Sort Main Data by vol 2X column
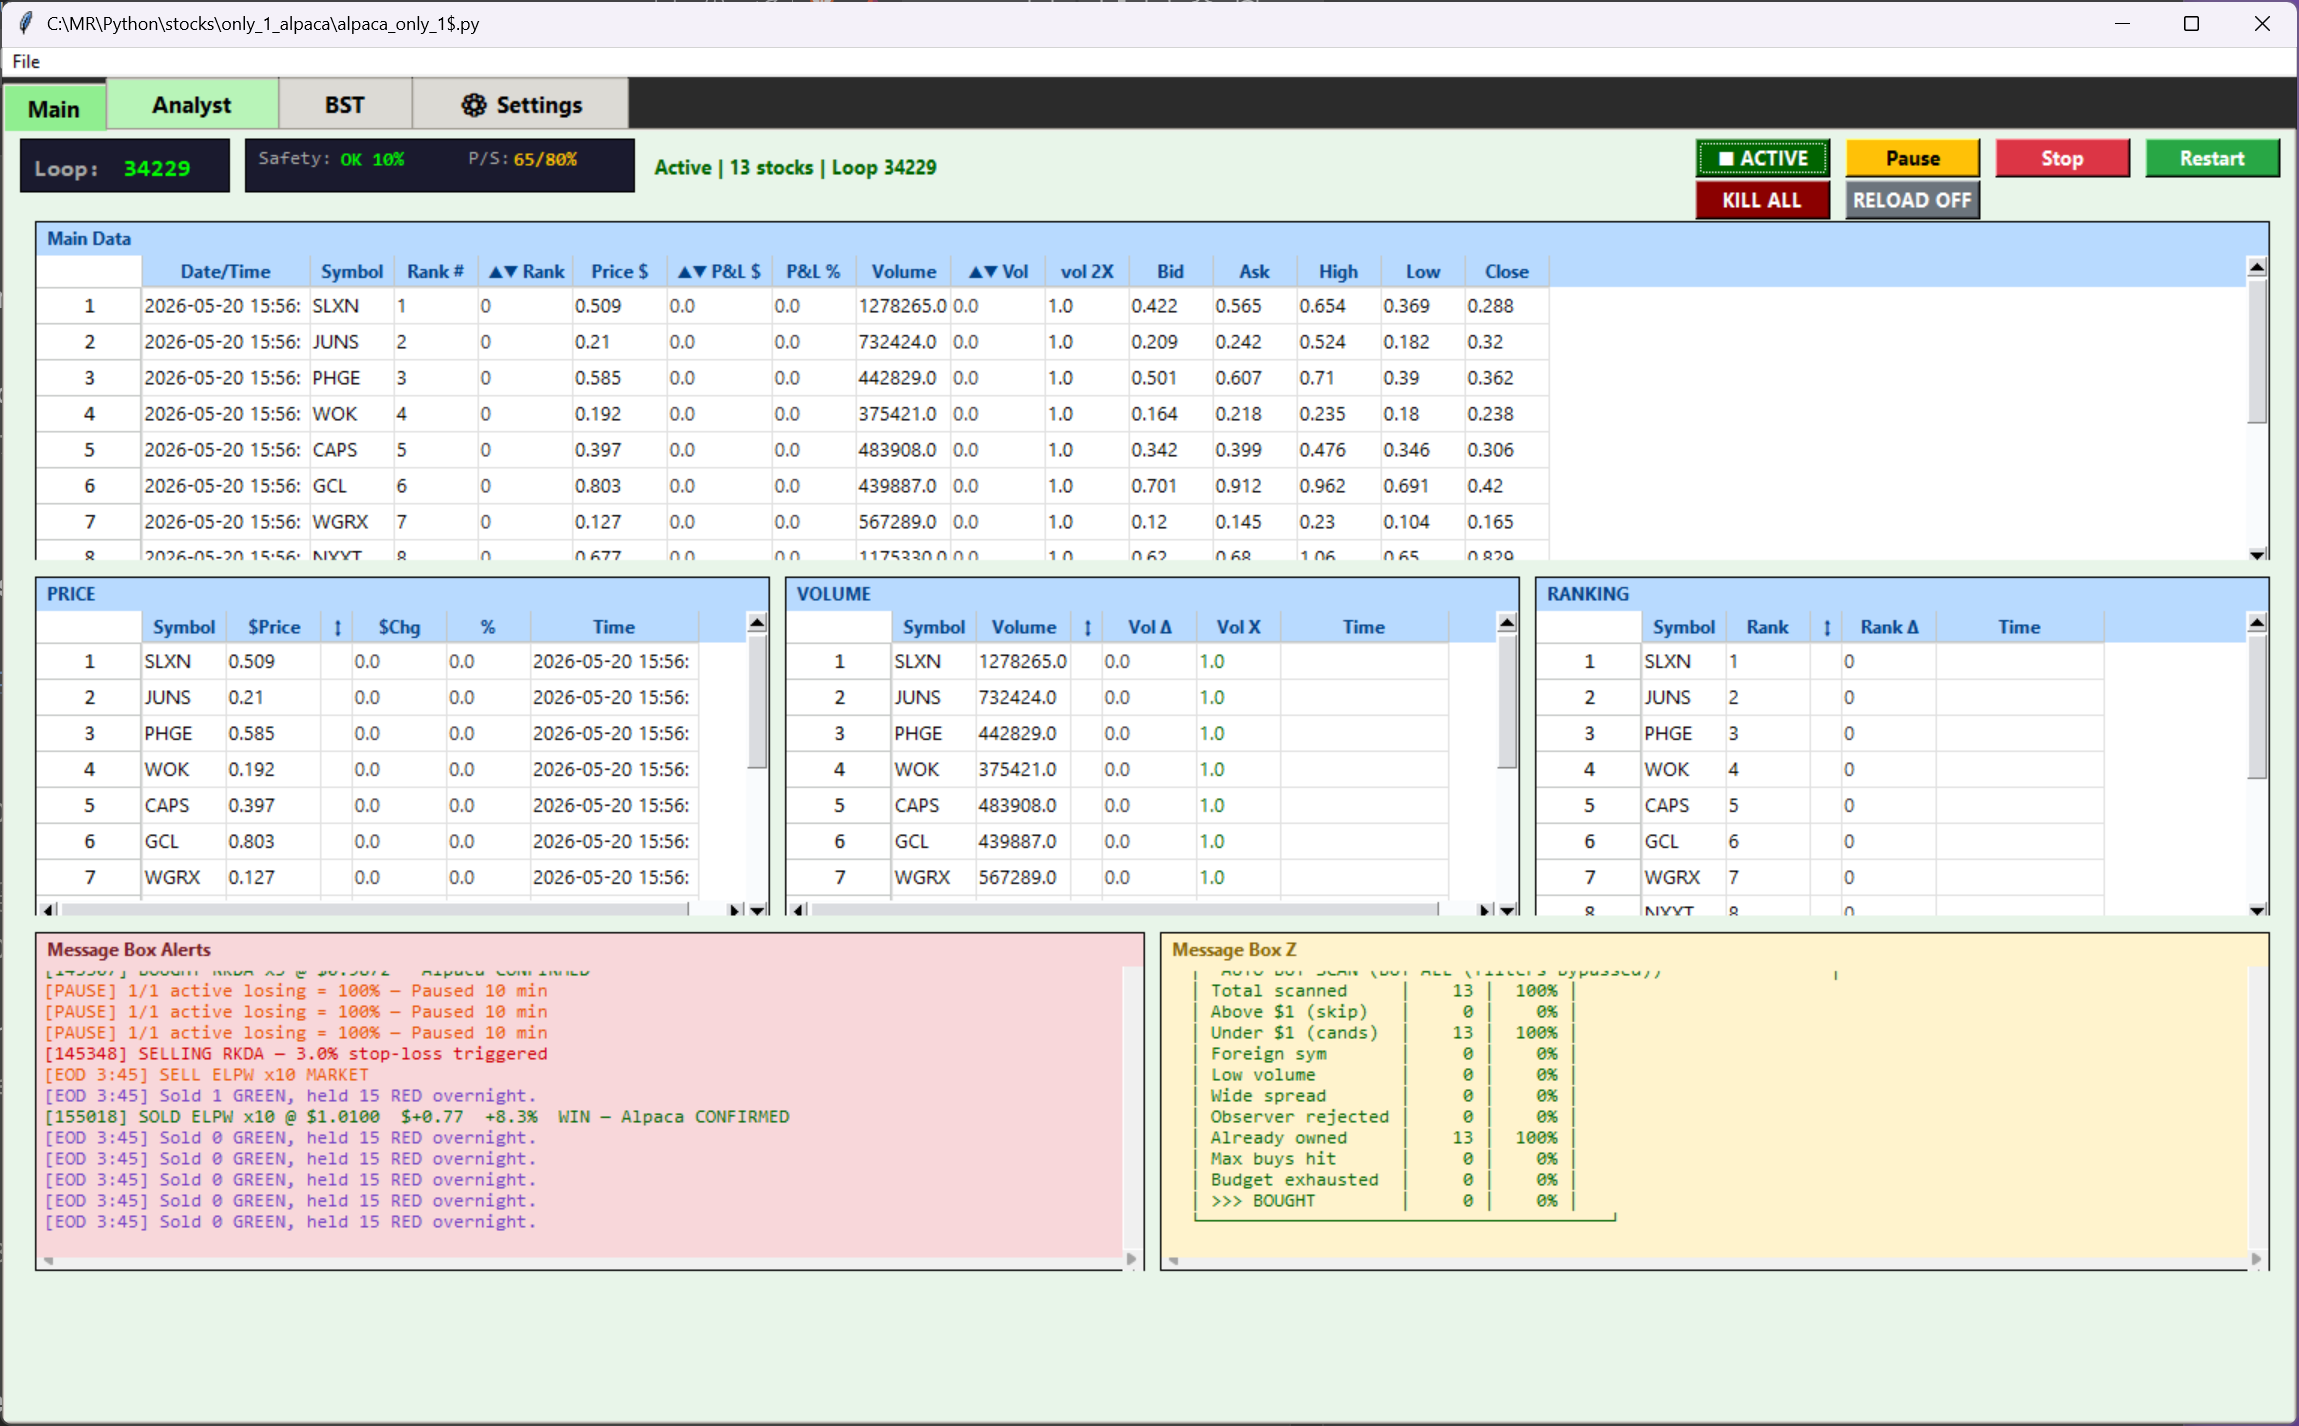Screen dimensions: 2299x1426 click(1087, 272)
